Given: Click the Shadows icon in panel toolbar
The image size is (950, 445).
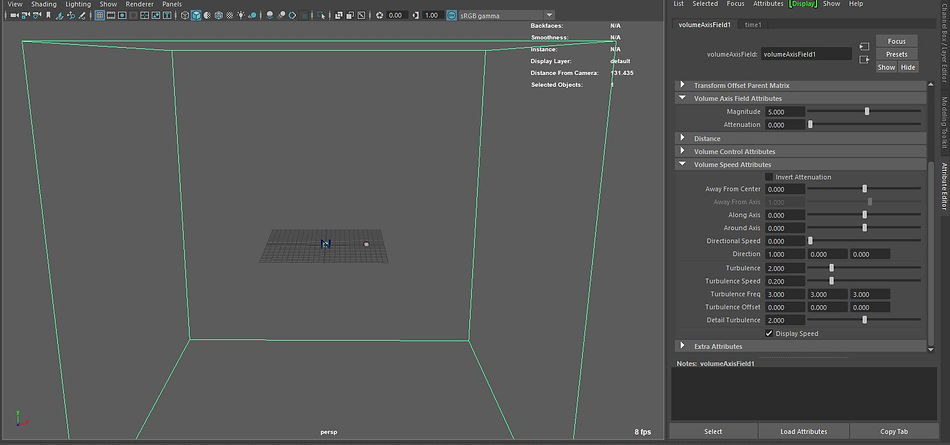Looking at the screenshot, I should (x=253, y=15).
